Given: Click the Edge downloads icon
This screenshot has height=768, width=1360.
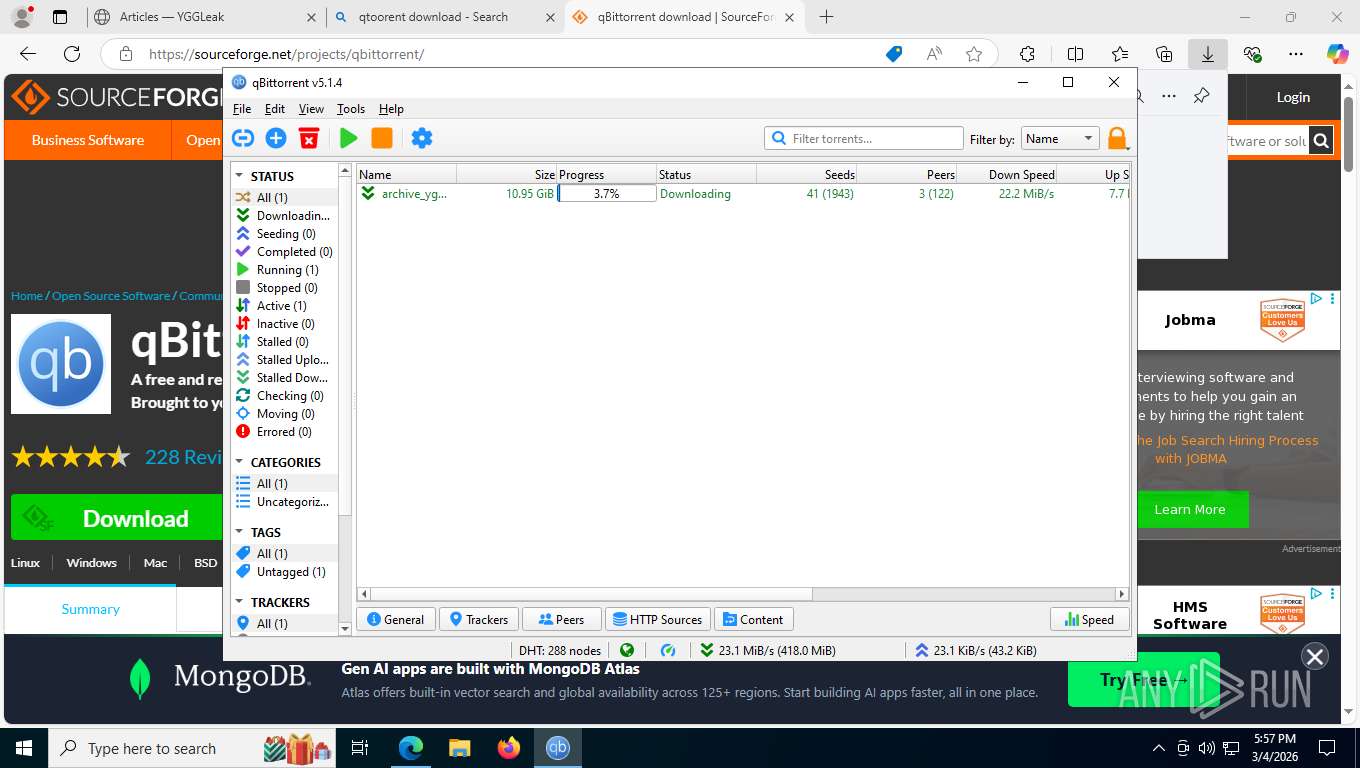Looking at the screenshot, I should click(x=1208, y=54).
